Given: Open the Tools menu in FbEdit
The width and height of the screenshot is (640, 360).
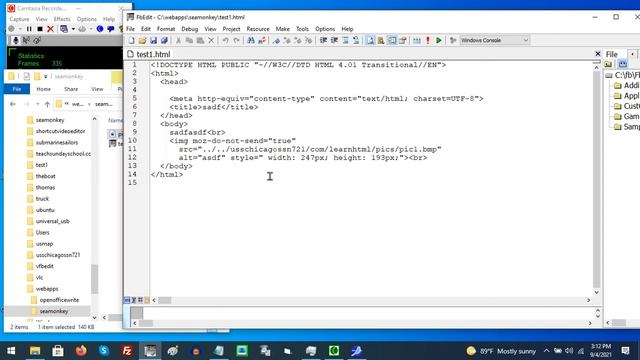Looking at the screenshot, I should pyautogui.click(x=302, y=29).
